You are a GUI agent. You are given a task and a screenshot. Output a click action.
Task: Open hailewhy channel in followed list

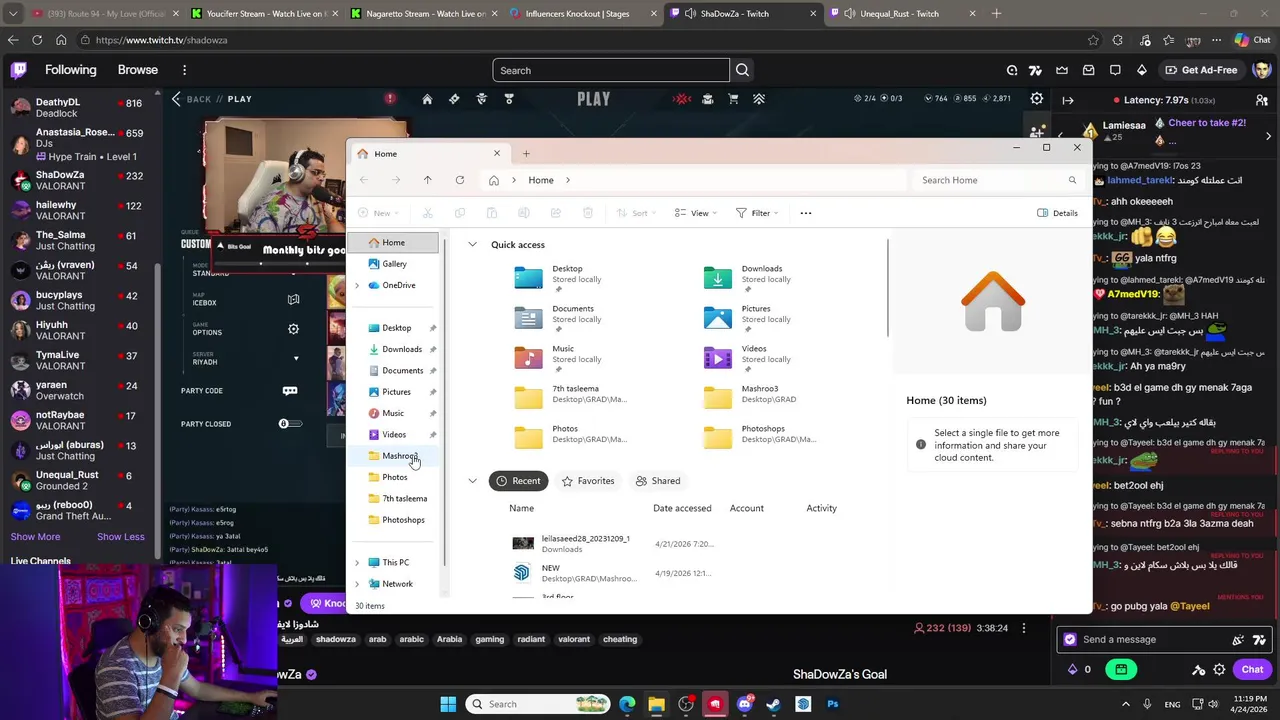(76, 210)
